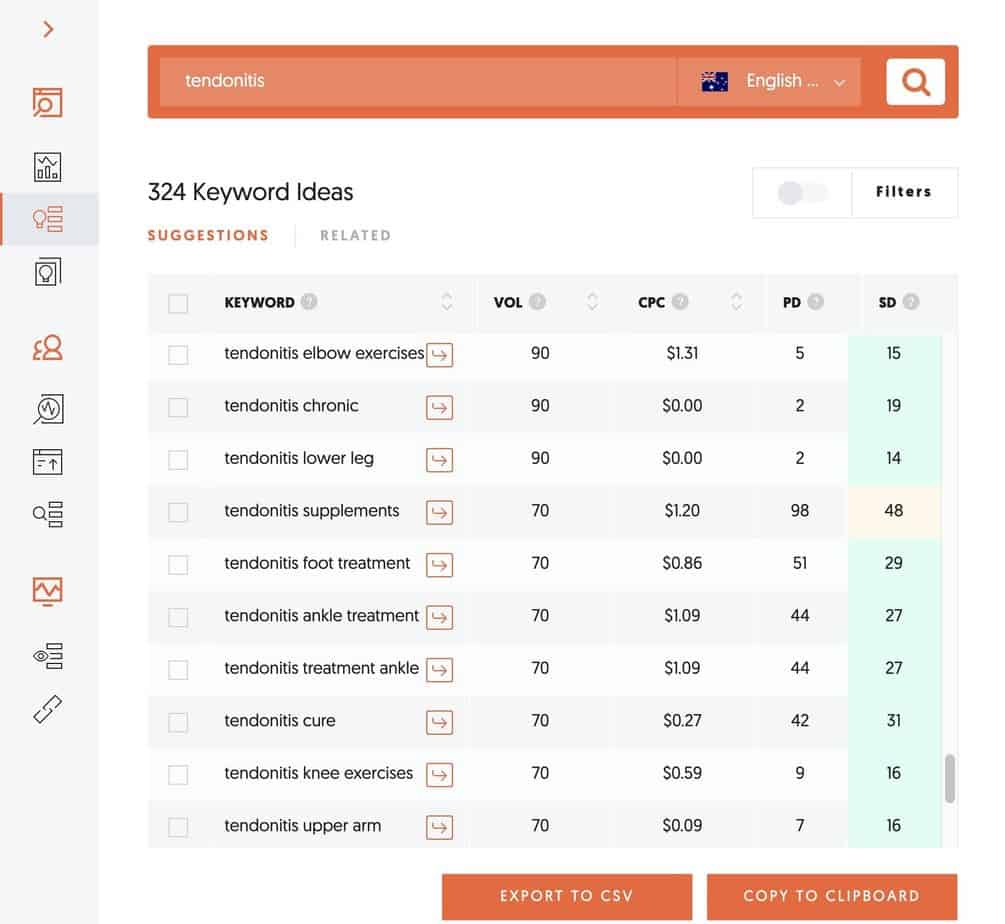Click the orange search magnifier button
This screenshot has height=924, width=1005.
pos(915,81)
